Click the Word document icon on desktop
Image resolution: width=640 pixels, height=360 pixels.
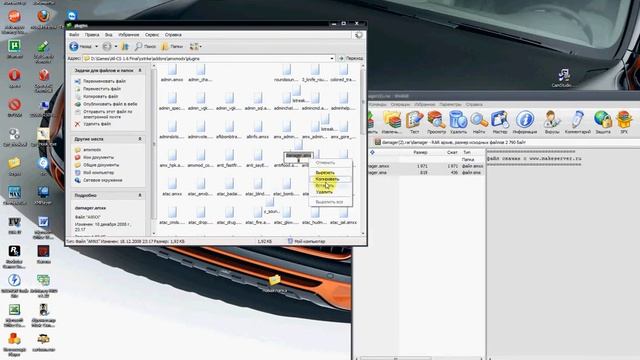click(x=43, y=222)
